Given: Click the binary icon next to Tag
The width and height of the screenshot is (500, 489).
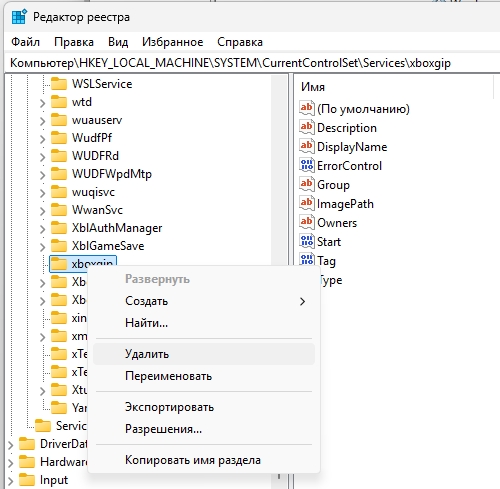Looking at the screenshot, I should pyautogui.click(x=307, y=259).
